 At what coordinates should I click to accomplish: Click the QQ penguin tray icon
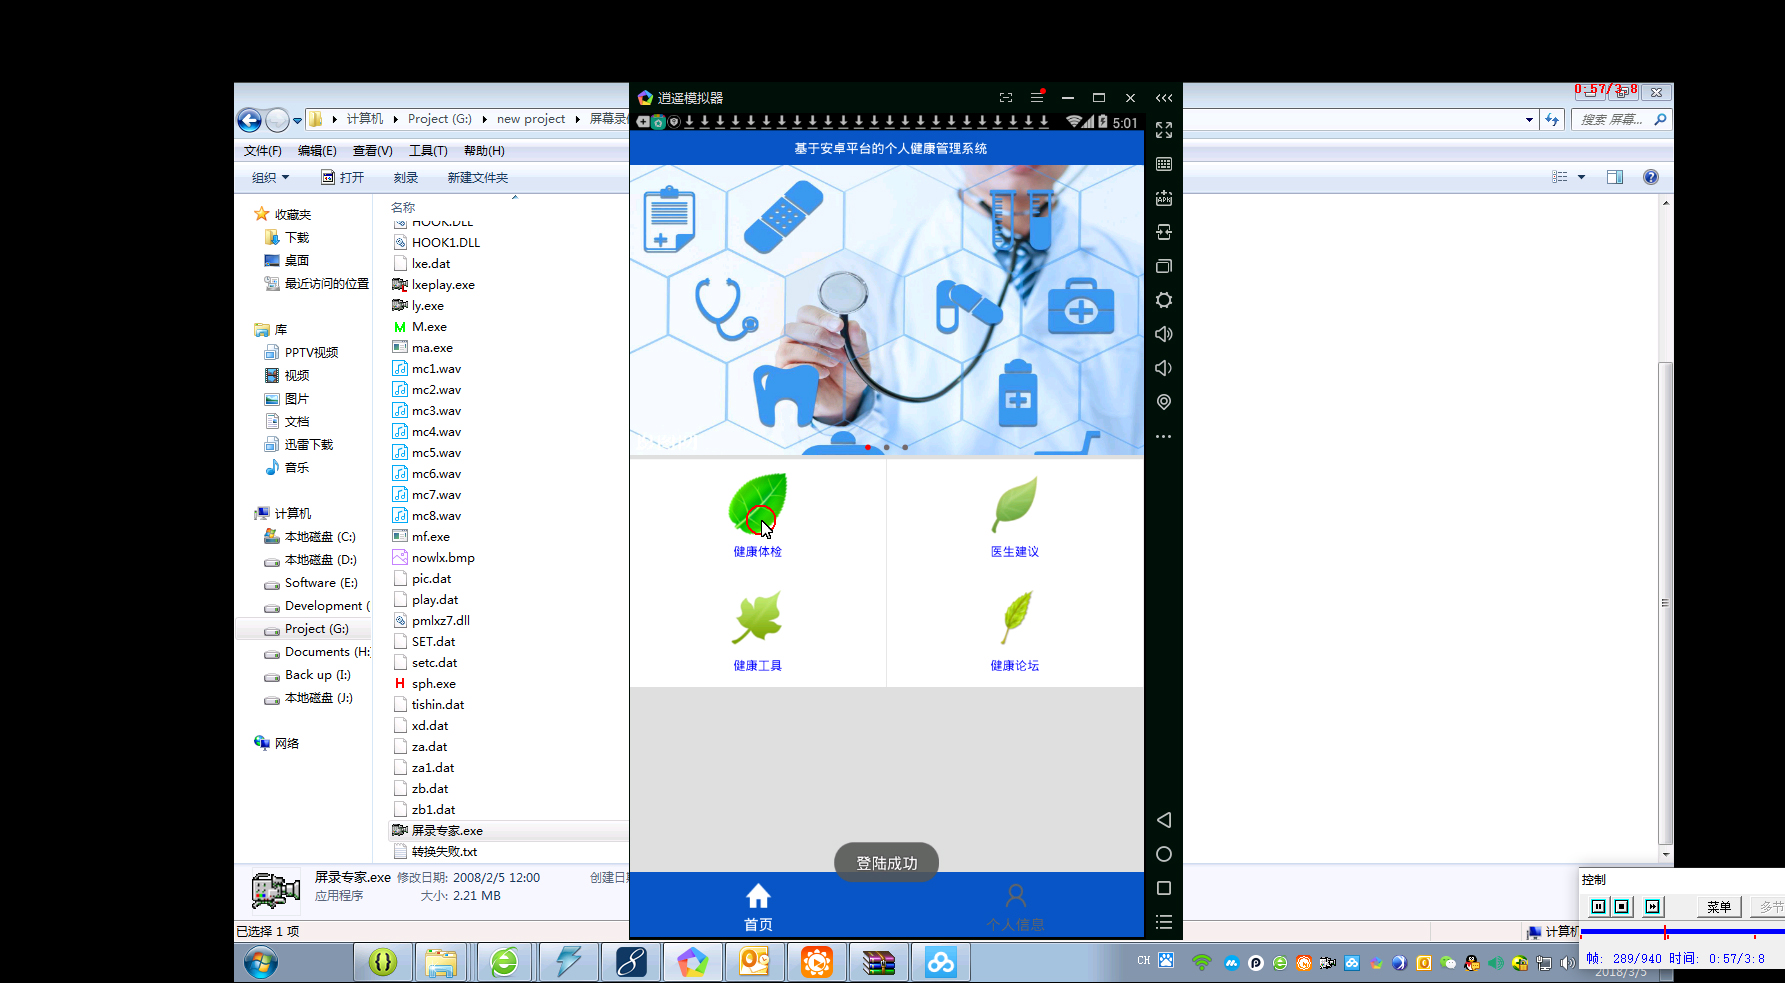pyautogui.click(x=1472, y=963)
